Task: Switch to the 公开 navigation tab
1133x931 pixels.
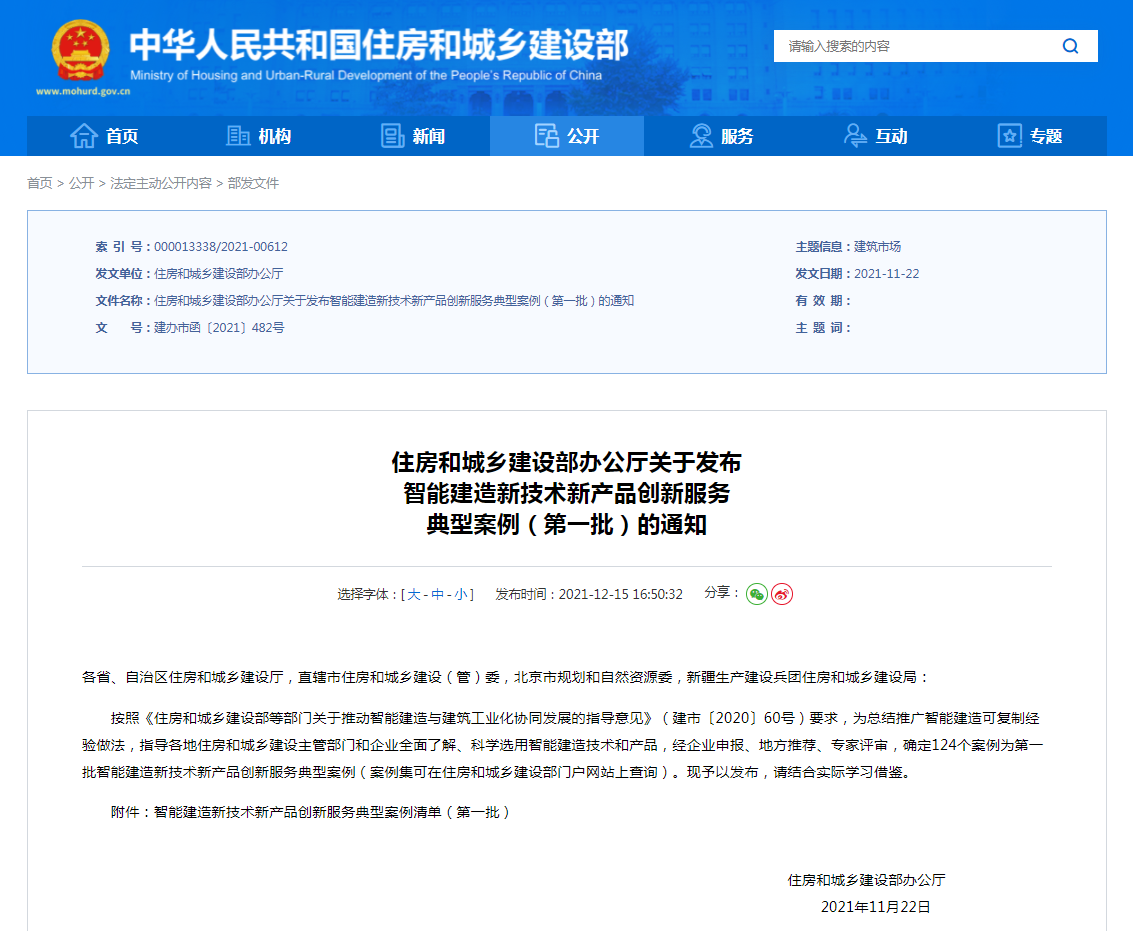Action: pyautogui.click(x=567, y=136)
